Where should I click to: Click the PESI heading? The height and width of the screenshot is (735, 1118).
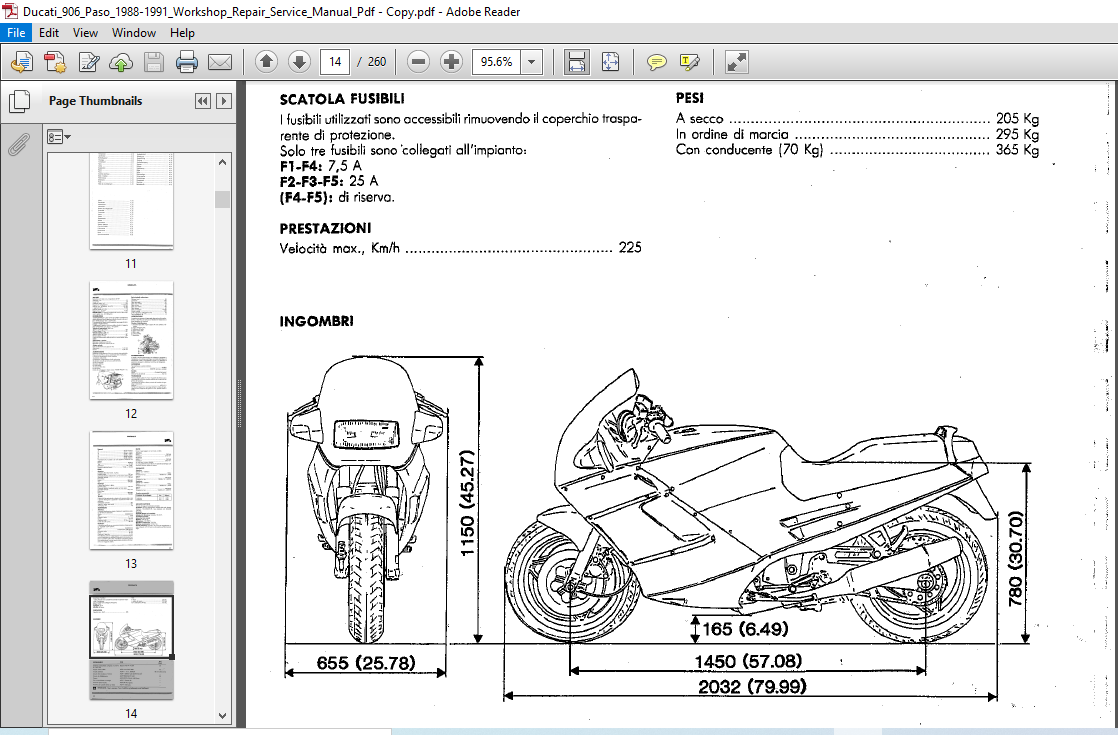click(689, 98)
